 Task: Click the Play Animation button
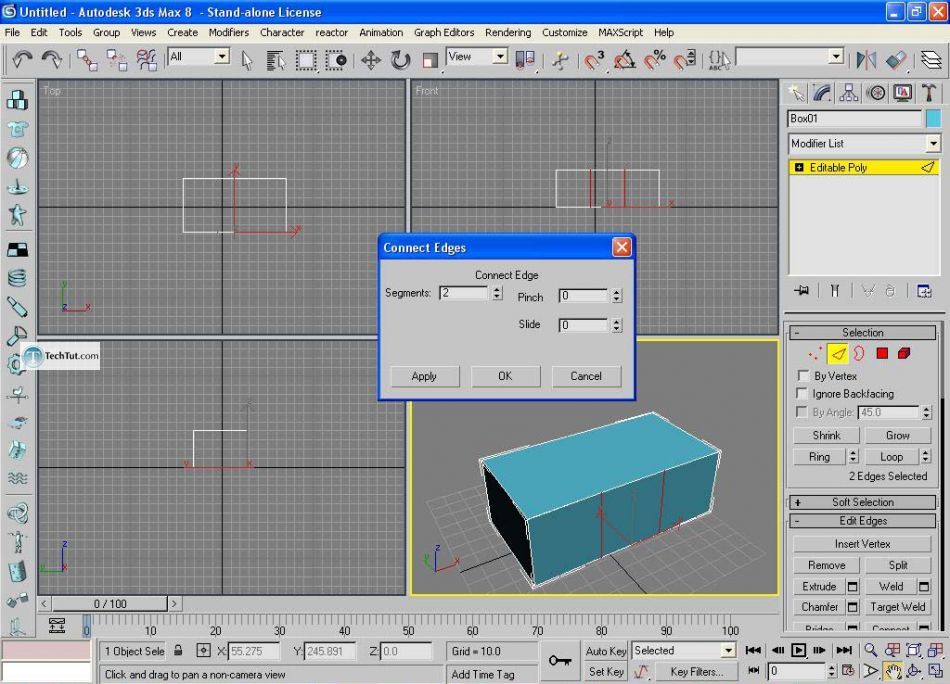tap(798, 651)
